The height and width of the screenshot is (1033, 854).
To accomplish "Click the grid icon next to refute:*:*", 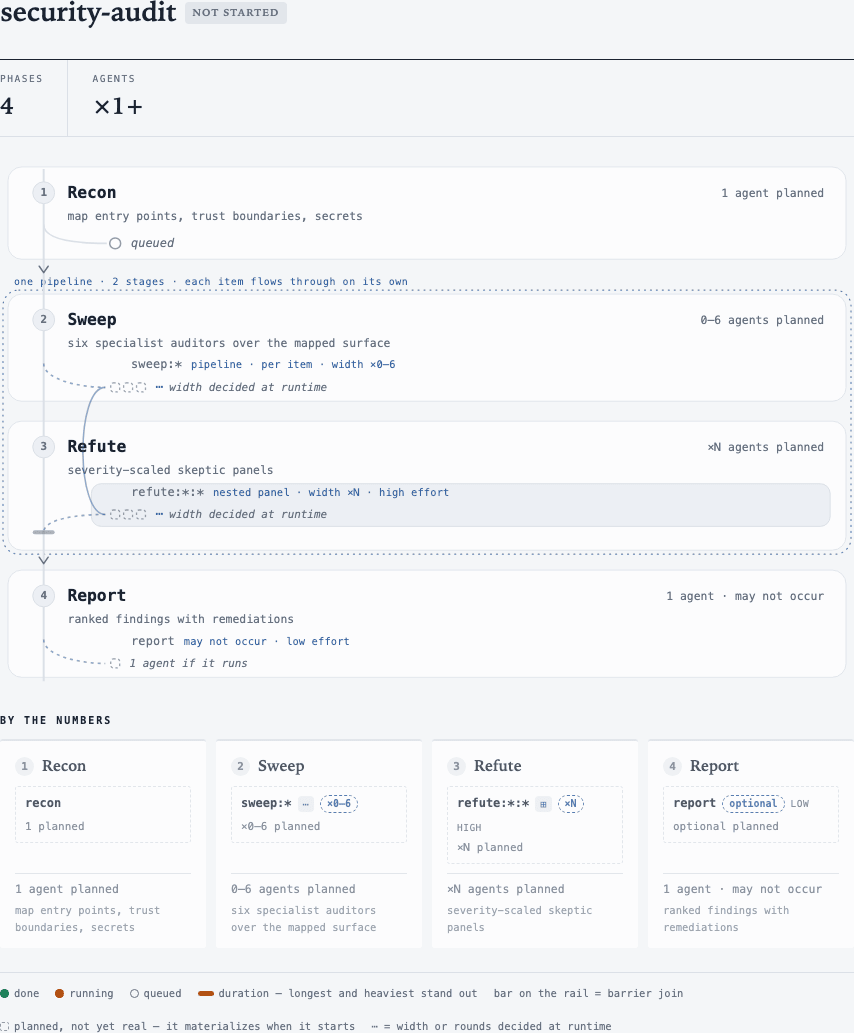I will (x=543, y=804).
